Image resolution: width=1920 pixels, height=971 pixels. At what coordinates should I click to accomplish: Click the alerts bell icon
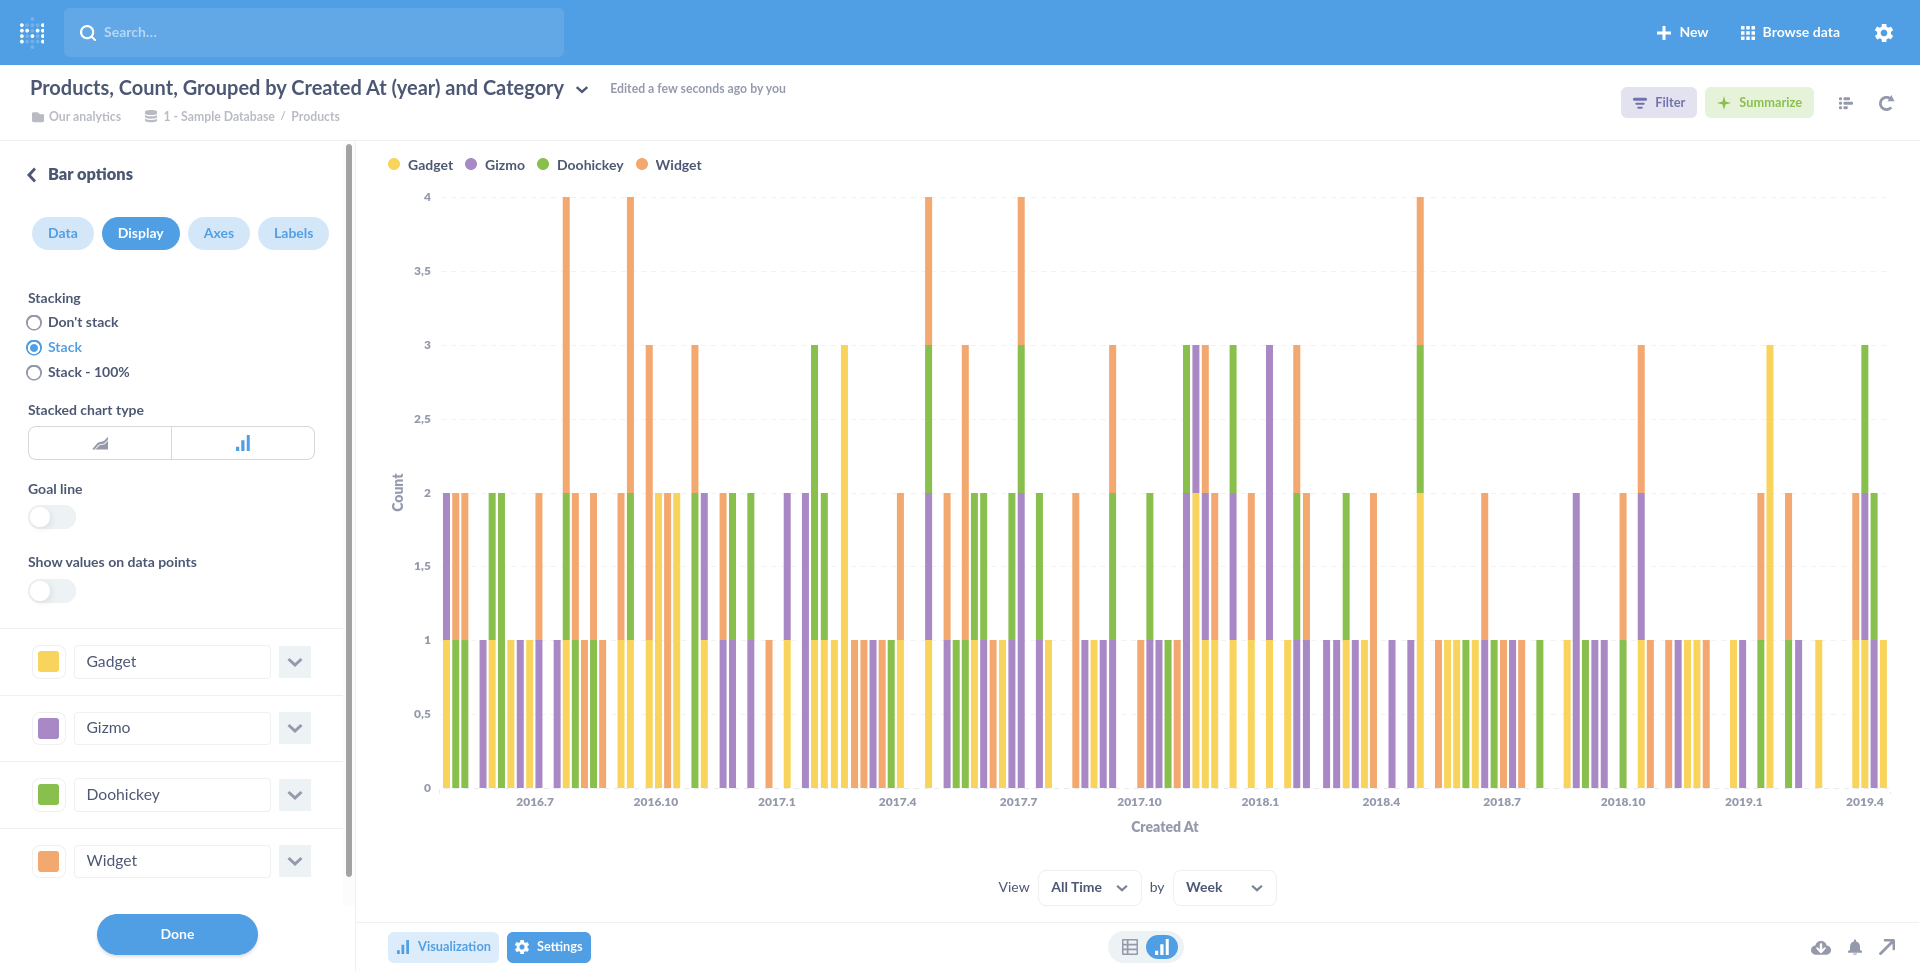coord(1855,947)
